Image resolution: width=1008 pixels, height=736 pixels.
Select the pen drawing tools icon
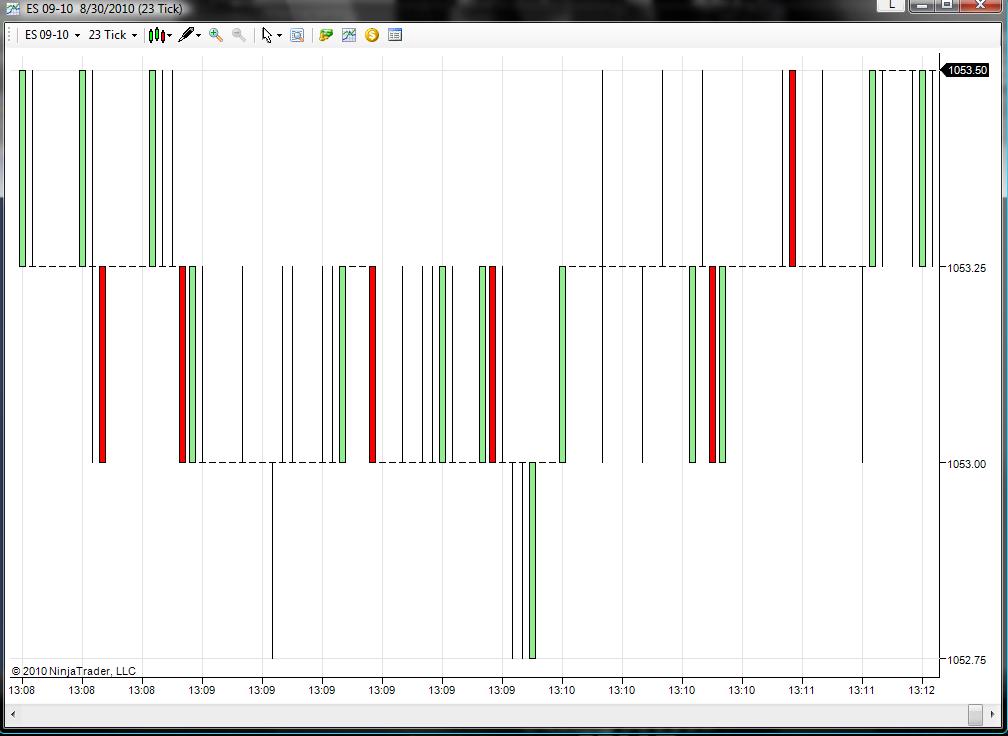(186, 35)
